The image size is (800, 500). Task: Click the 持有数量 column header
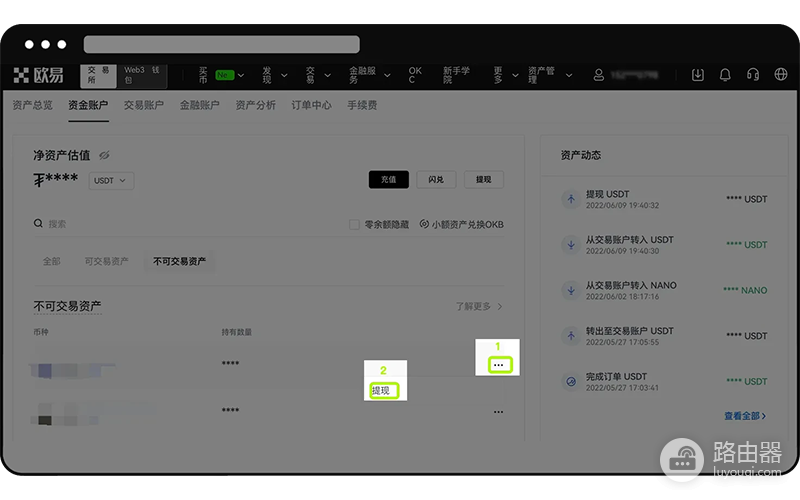(237, 332)
